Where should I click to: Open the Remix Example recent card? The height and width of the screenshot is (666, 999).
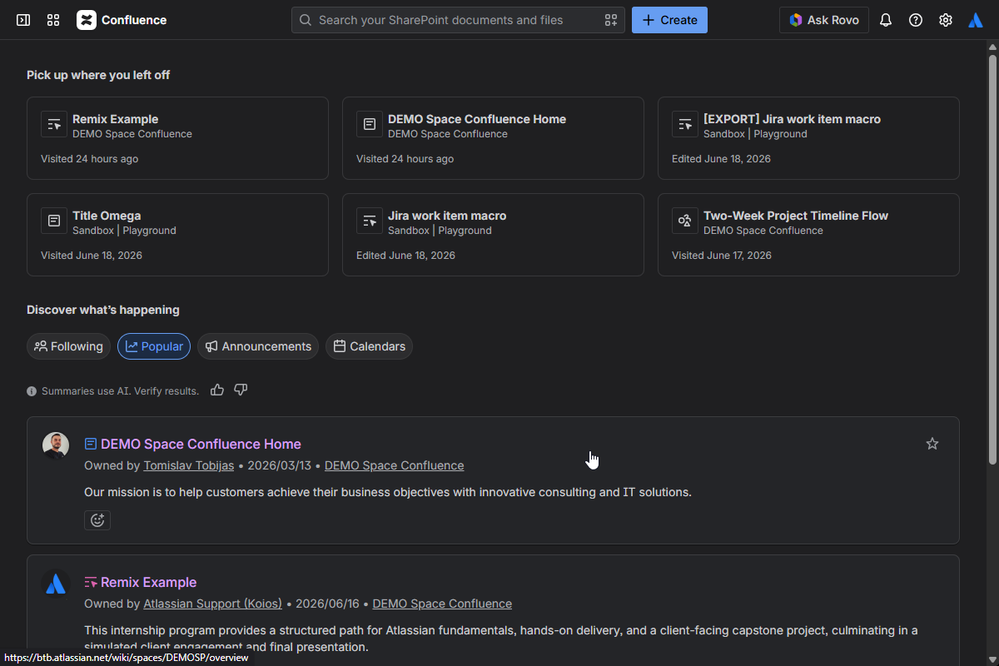[178, 138]
